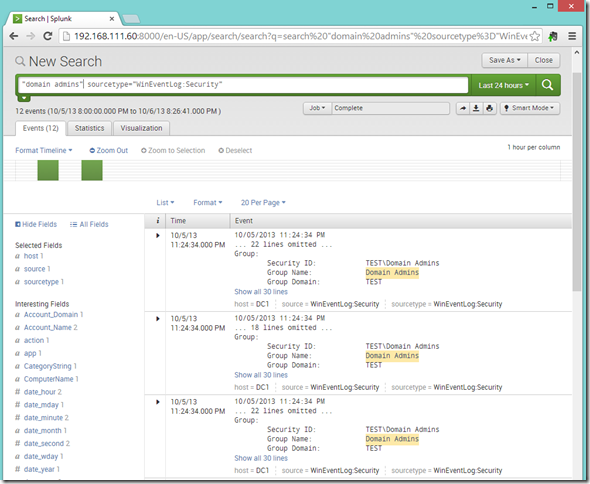The width and height of the screenshot is (590, 484).
Task: Click the print results icon
Action: pyautogui.click(x=490, y=108)
